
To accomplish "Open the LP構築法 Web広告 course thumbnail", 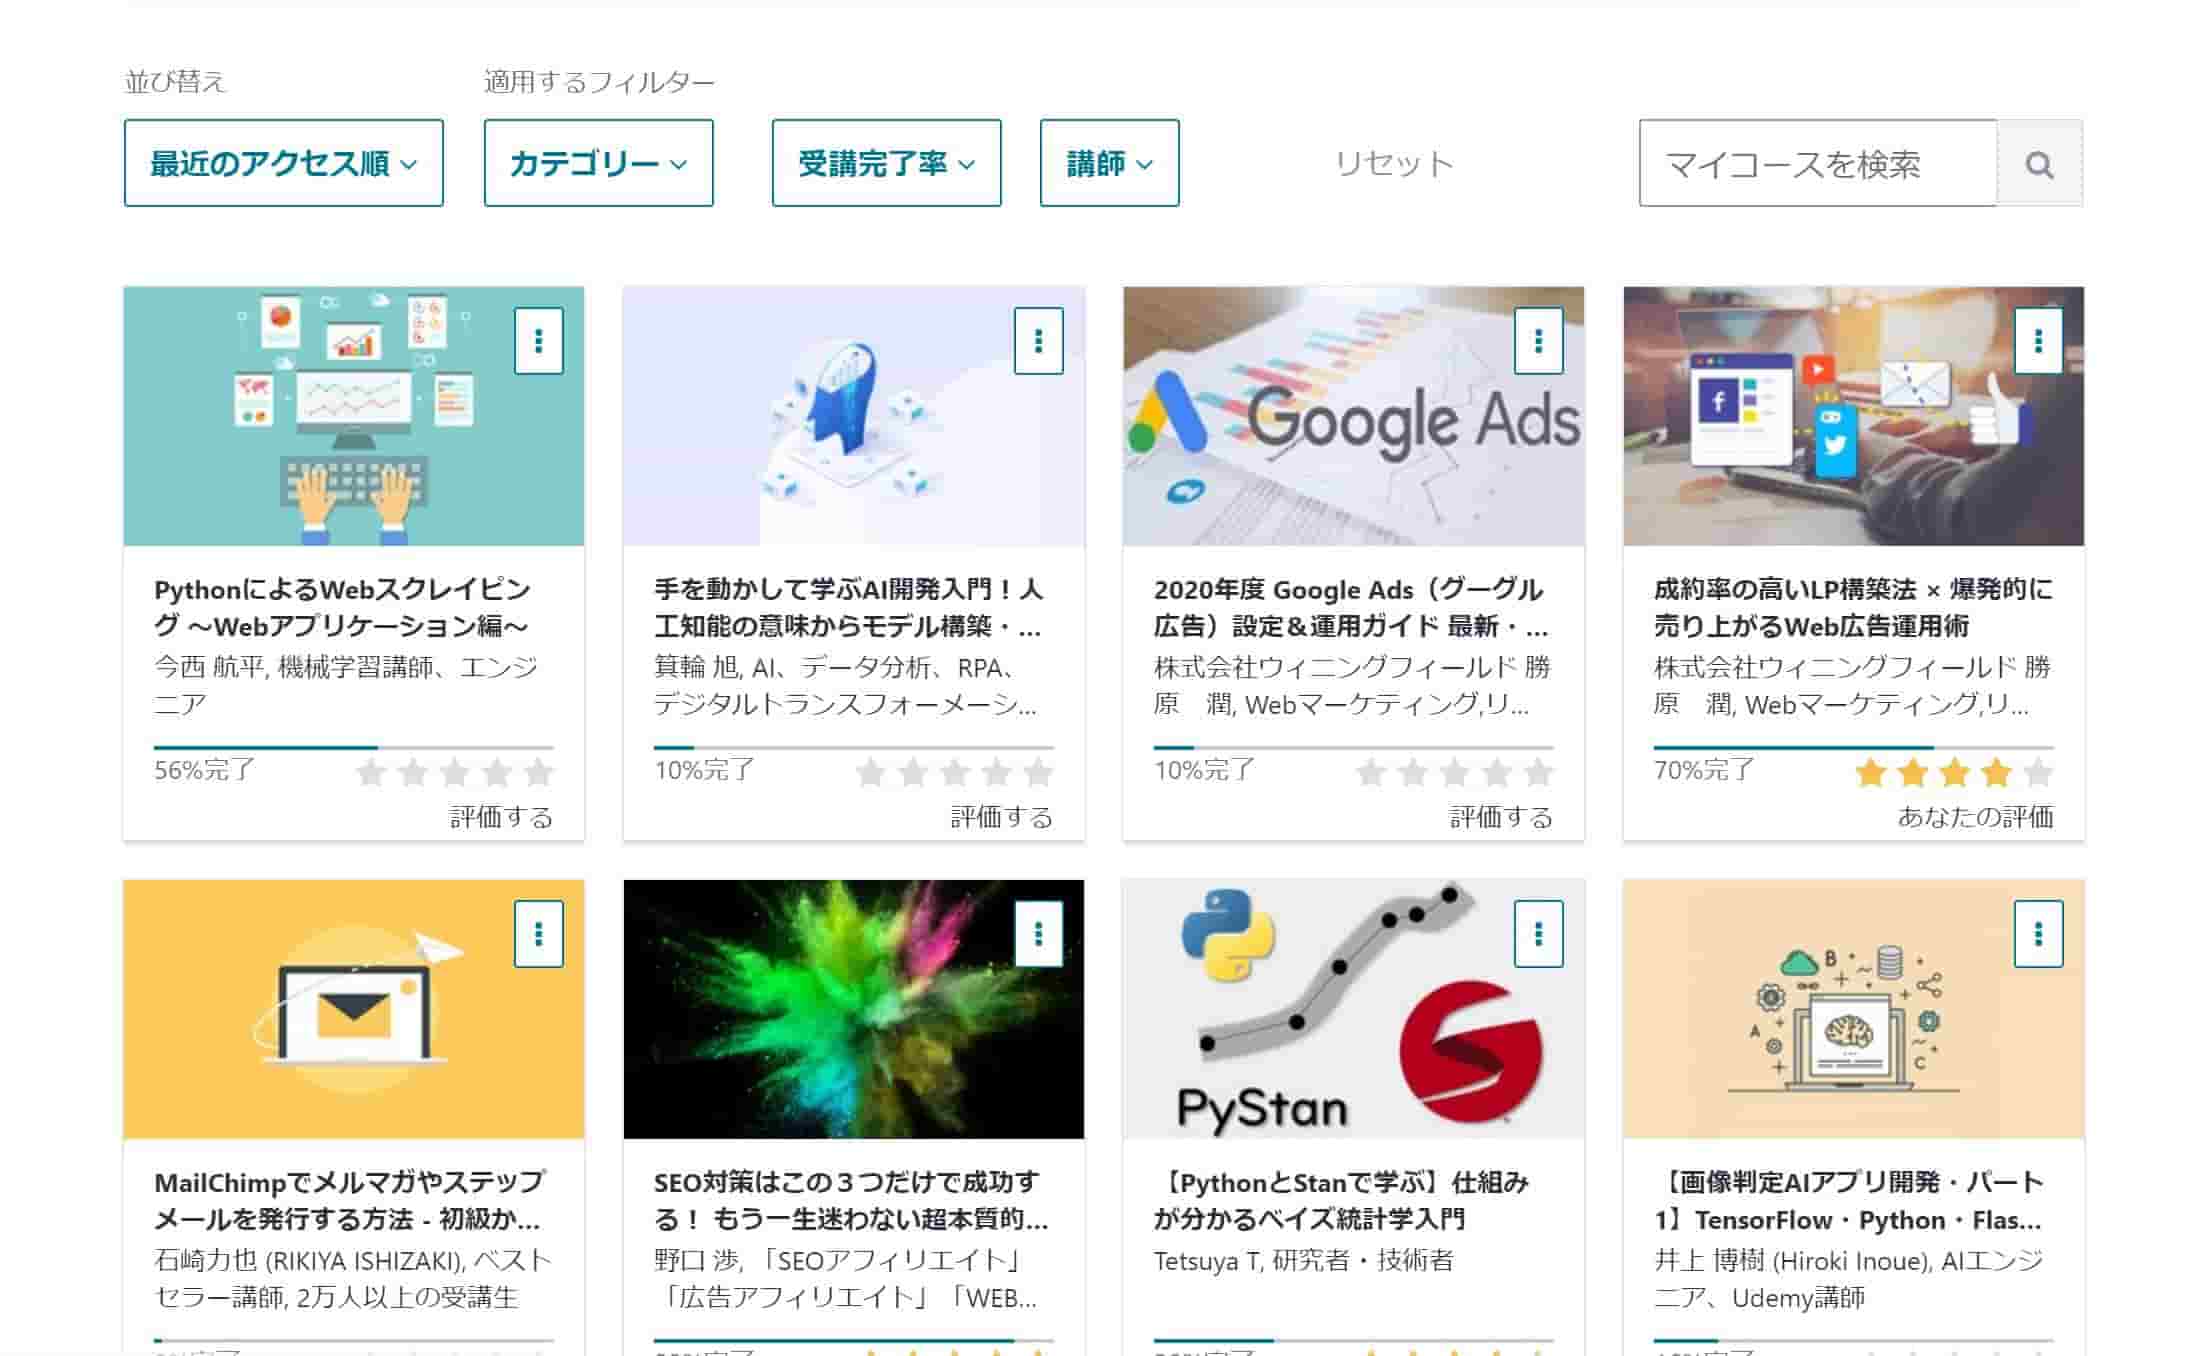I will click(x=1854, y=416).
